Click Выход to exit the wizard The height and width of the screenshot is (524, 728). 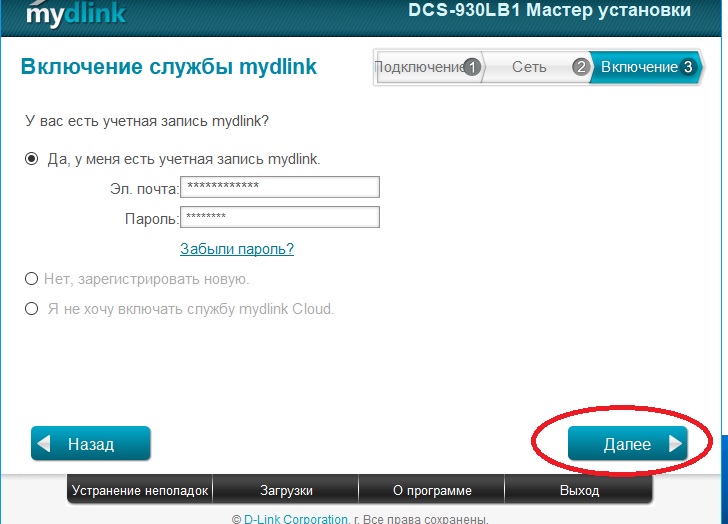coord(579,490)
